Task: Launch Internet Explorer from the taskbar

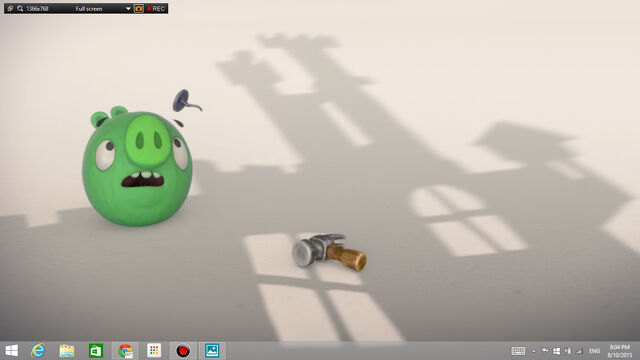Action: pos(38,351)
